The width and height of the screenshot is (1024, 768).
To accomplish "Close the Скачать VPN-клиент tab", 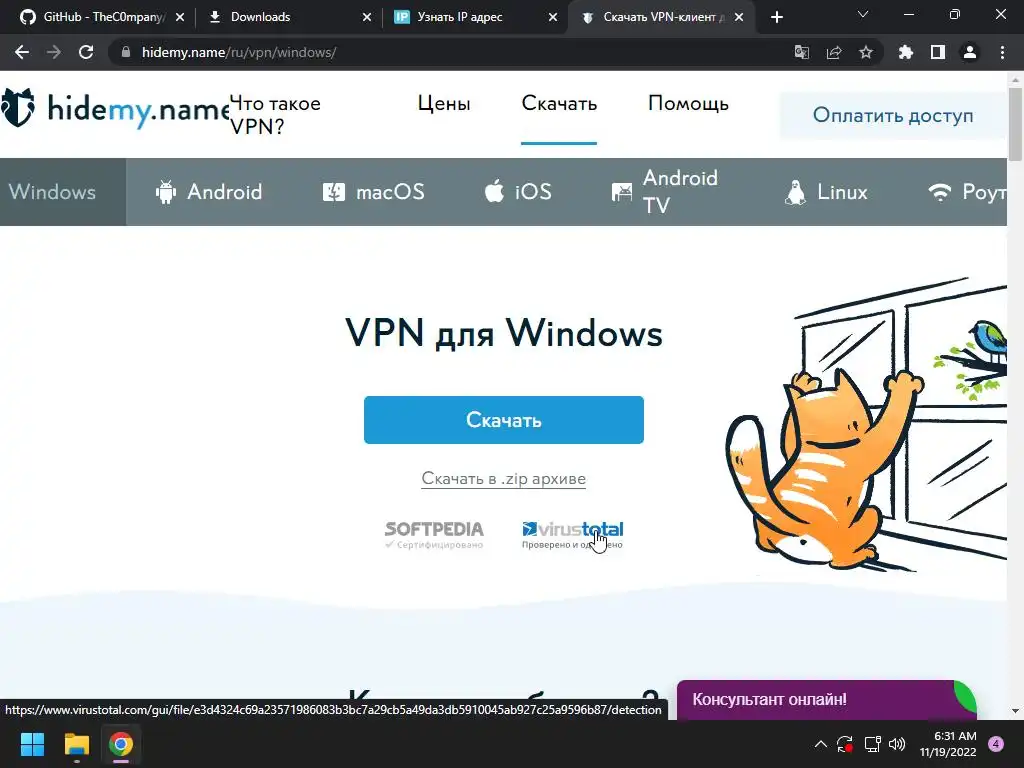I will 739,17.
